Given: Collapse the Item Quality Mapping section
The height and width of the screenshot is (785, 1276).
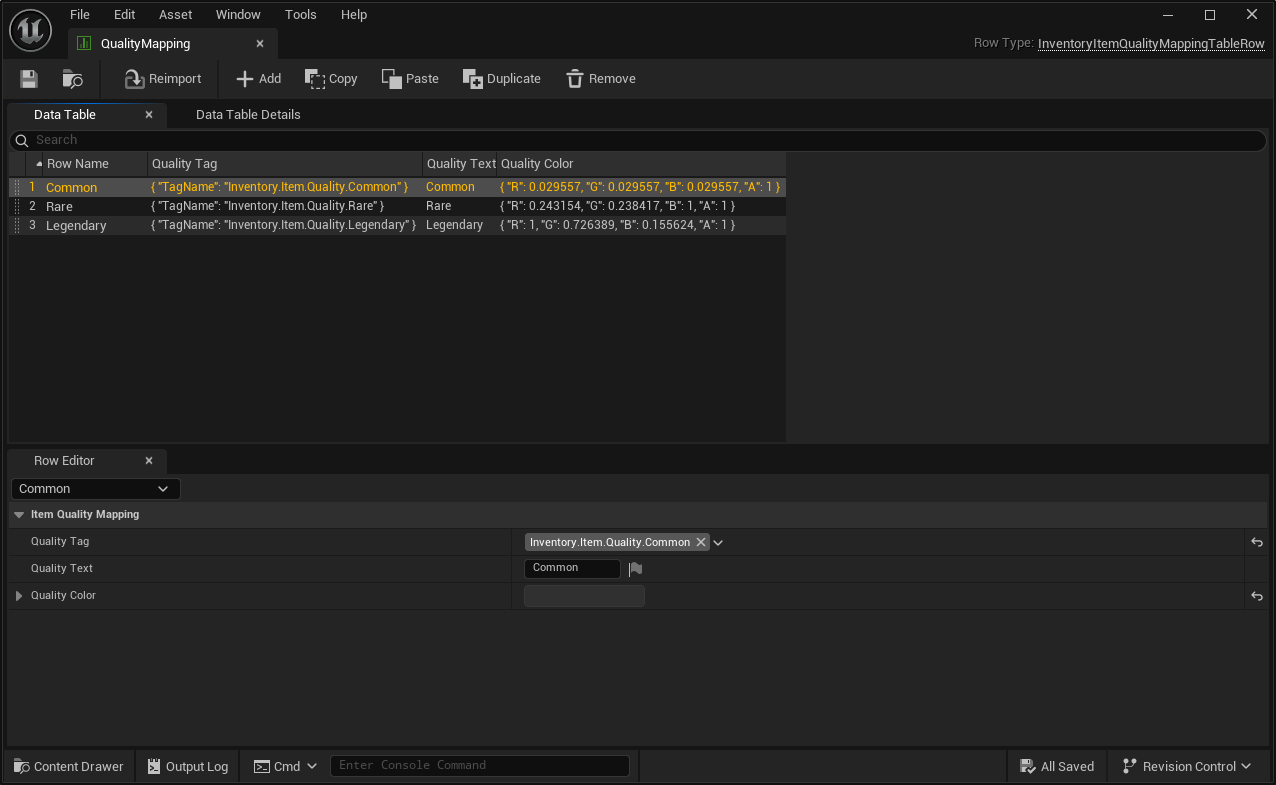Looking at the screenshot, I should 19,515.
